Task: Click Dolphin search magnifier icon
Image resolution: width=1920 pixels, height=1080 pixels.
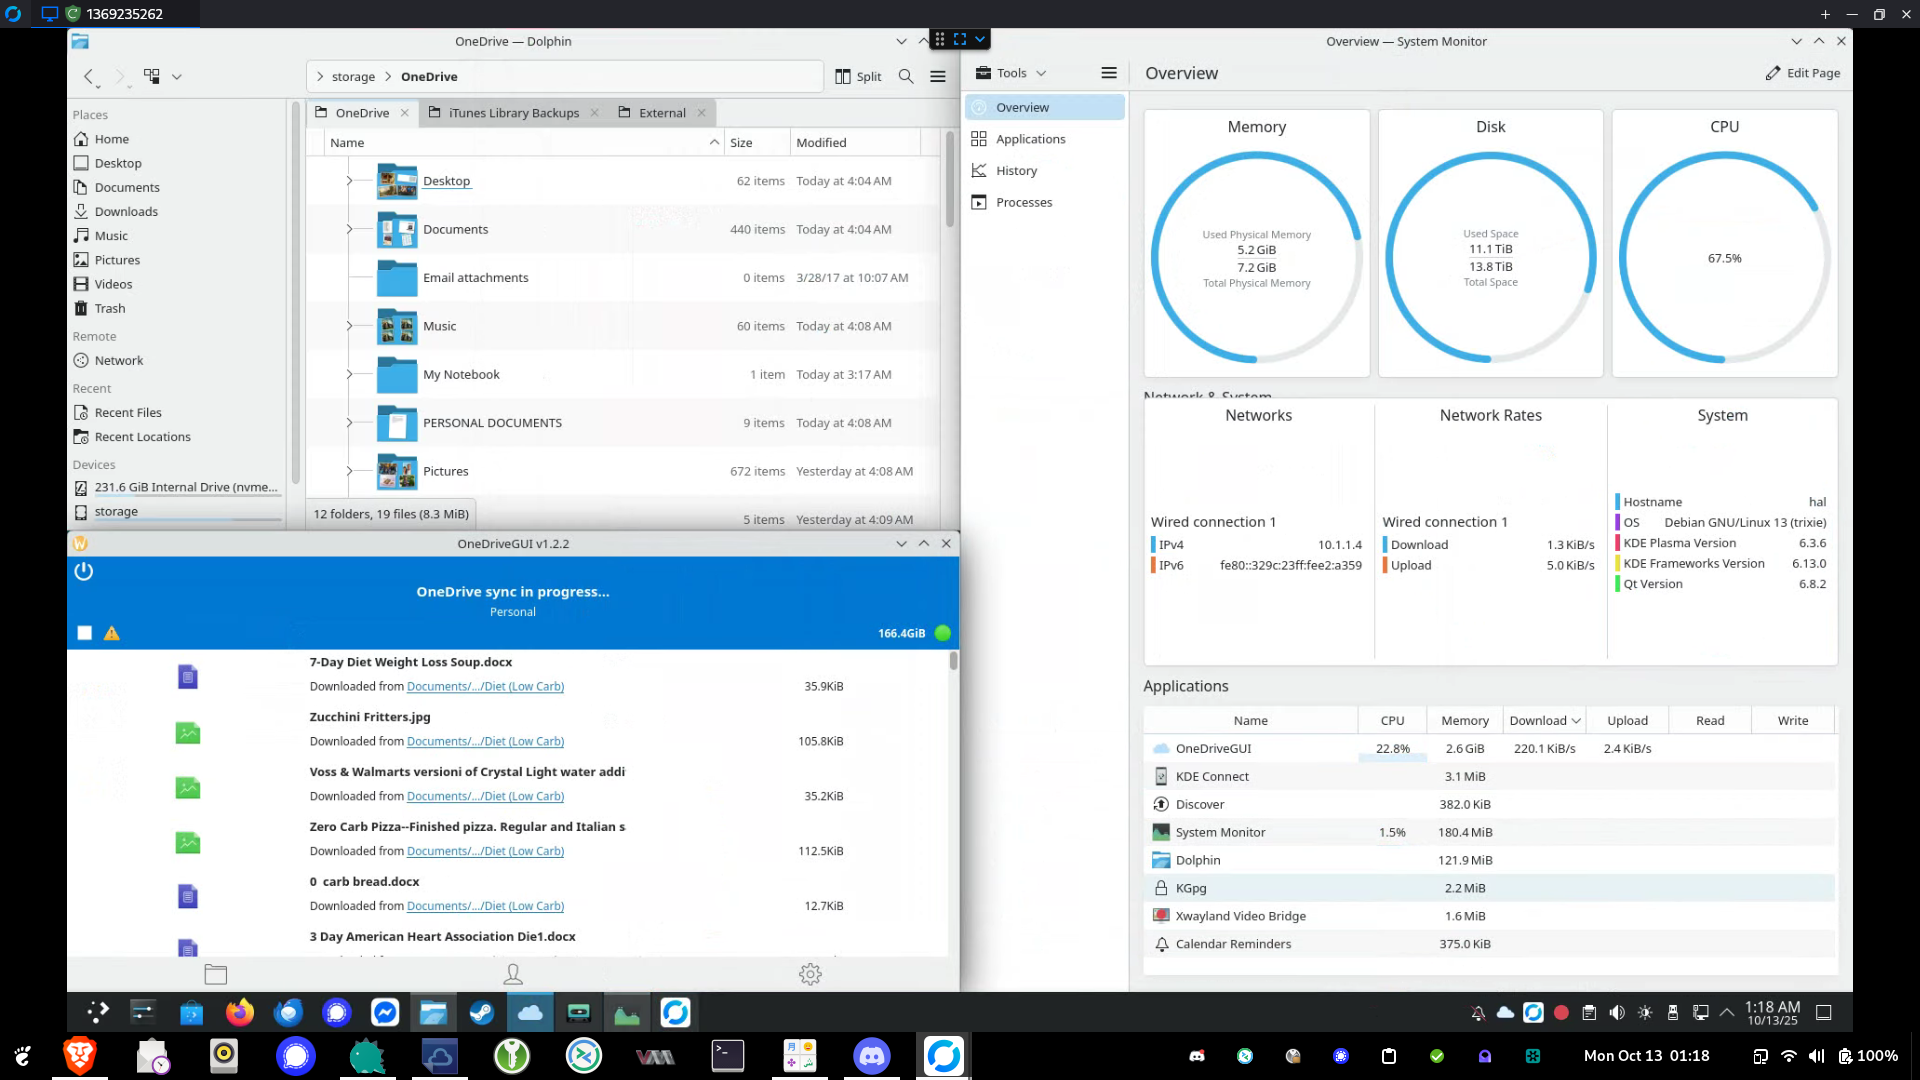Action: pyautogui.click(x=906, y=76)
